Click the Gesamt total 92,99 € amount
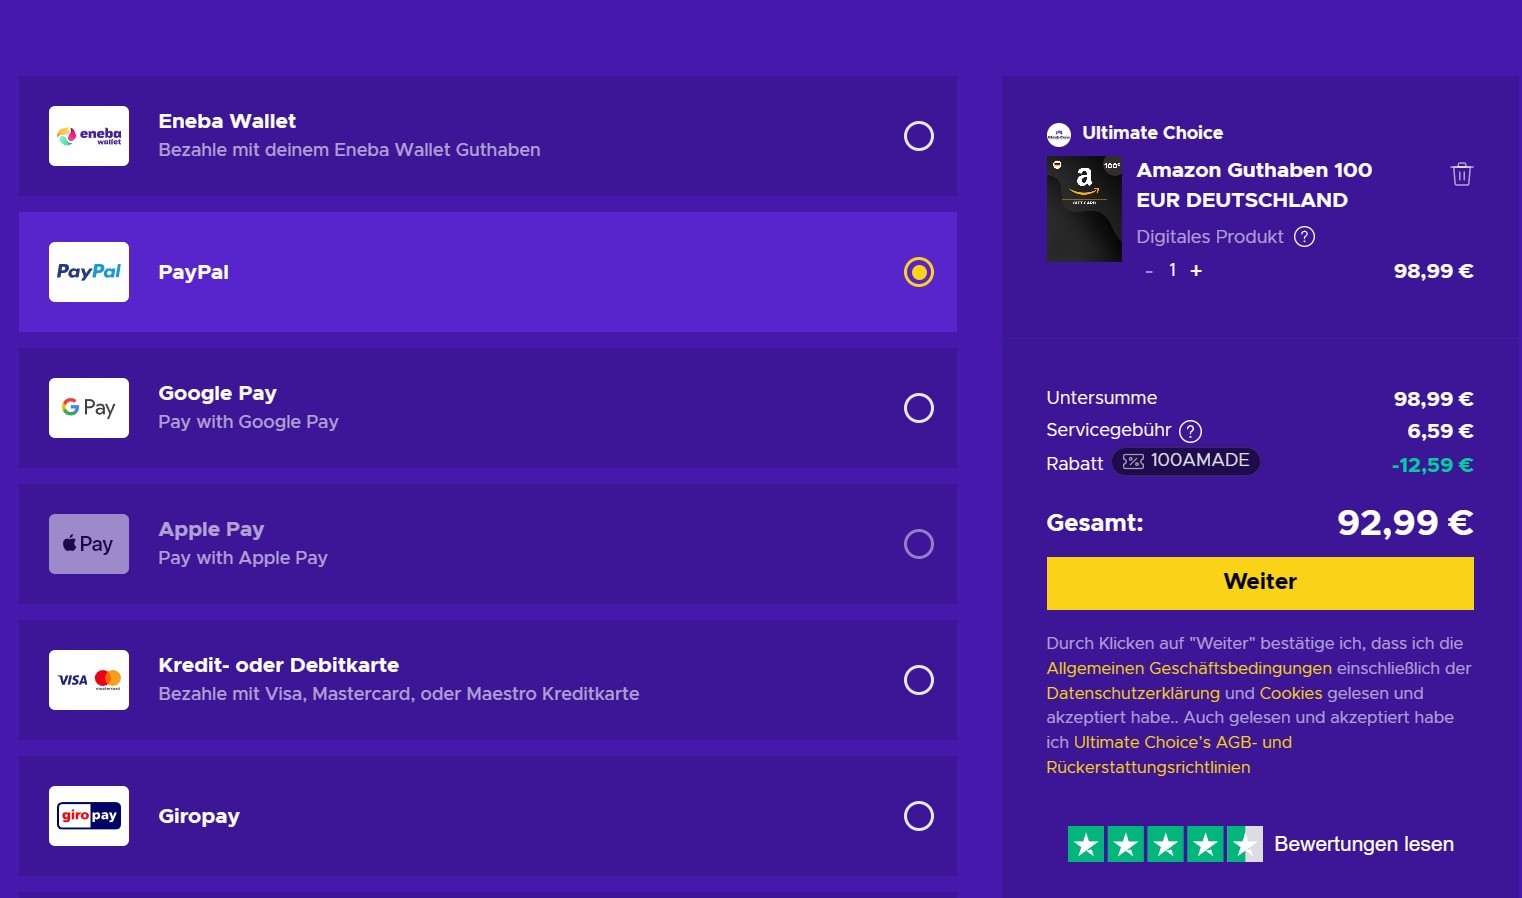Screen dimensions: 1522x898 tap(1405, 523)
